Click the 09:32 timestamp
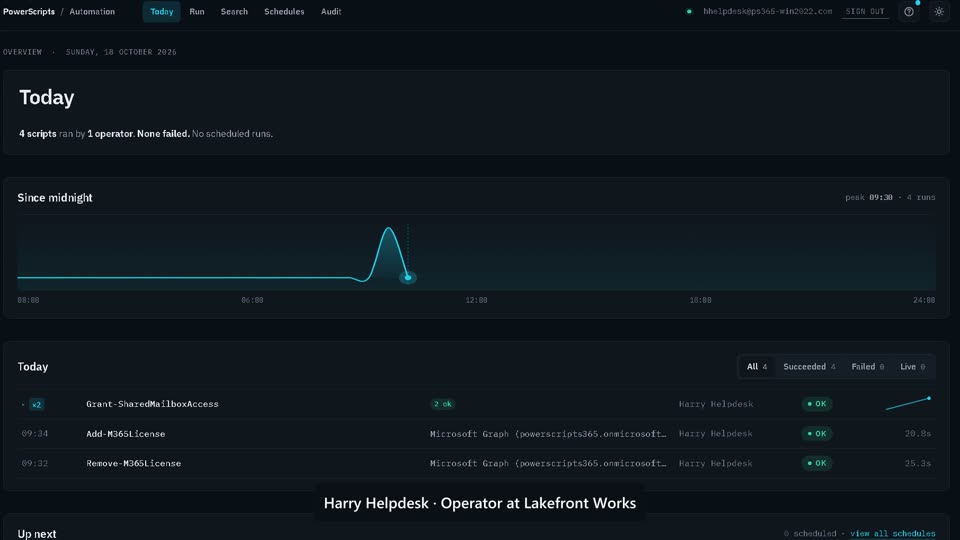Viewport: 960px width, 540px height. coord(35,463)
